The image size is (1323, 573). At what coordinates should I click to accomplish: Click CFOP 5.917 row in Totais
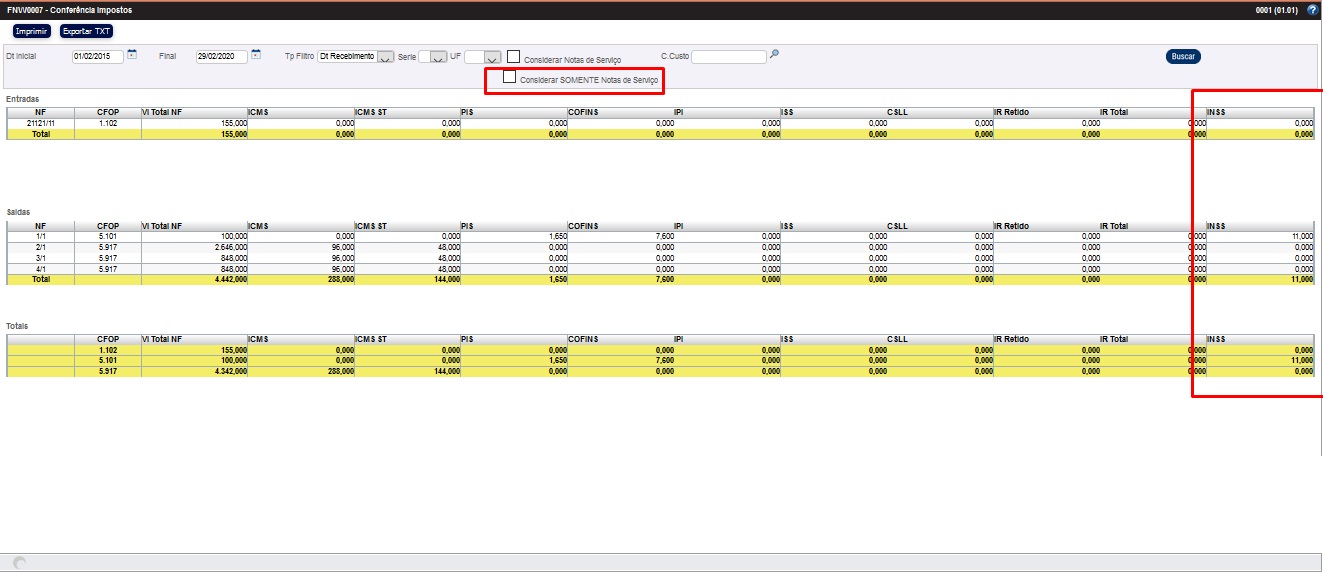tap(108, 371)
